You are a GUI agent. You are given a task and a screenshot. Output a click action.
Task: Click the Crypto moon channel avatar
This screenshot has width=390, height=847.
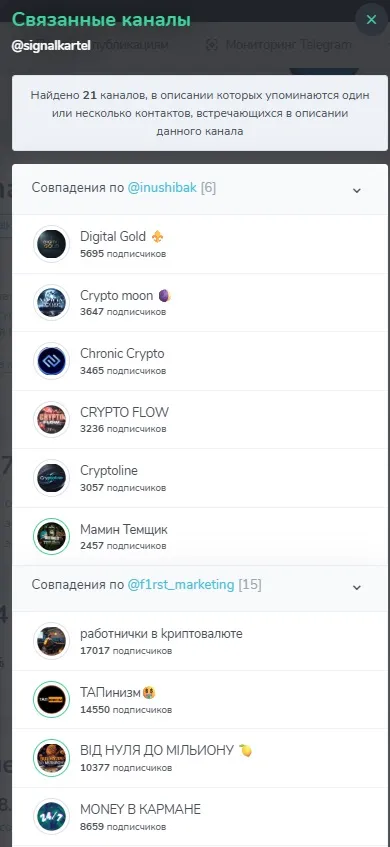[51, 302]
